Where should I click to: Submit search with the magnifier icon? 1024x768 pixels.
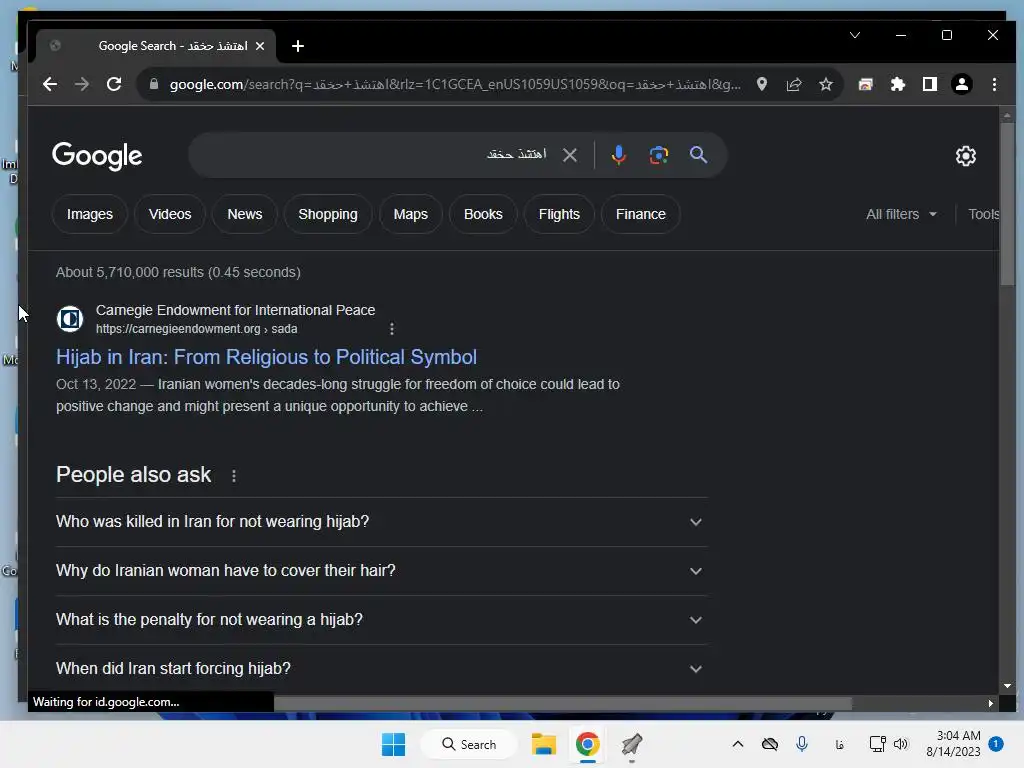[698, 155]
